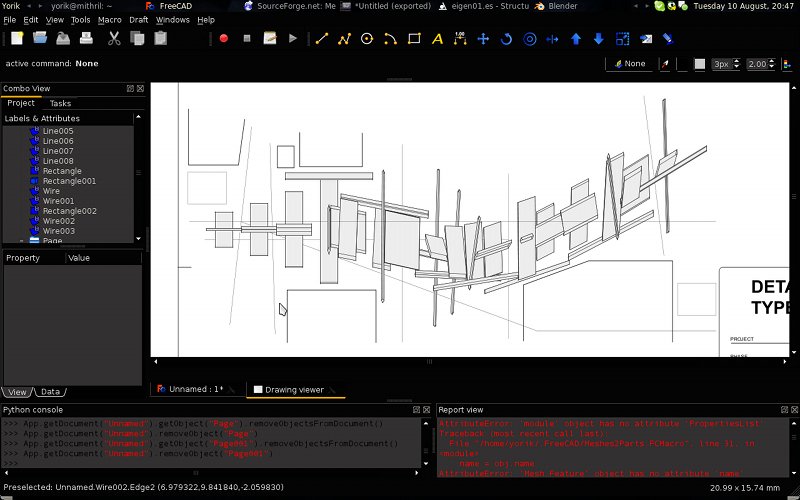This screenshot has width=800, height=500.
Task: Paste from clipboard using the Paste icon
Action: coord(160,38)
